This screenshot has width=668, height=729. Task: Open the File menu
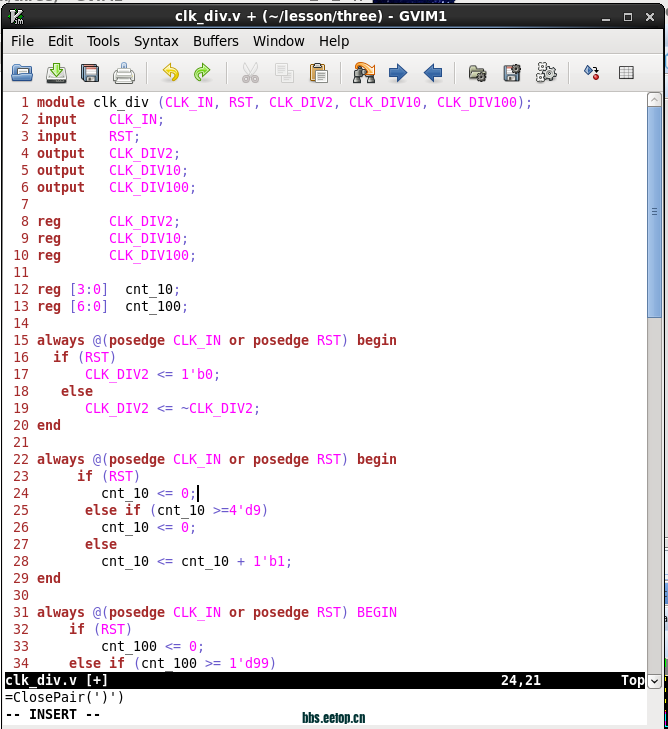point(22,41)
